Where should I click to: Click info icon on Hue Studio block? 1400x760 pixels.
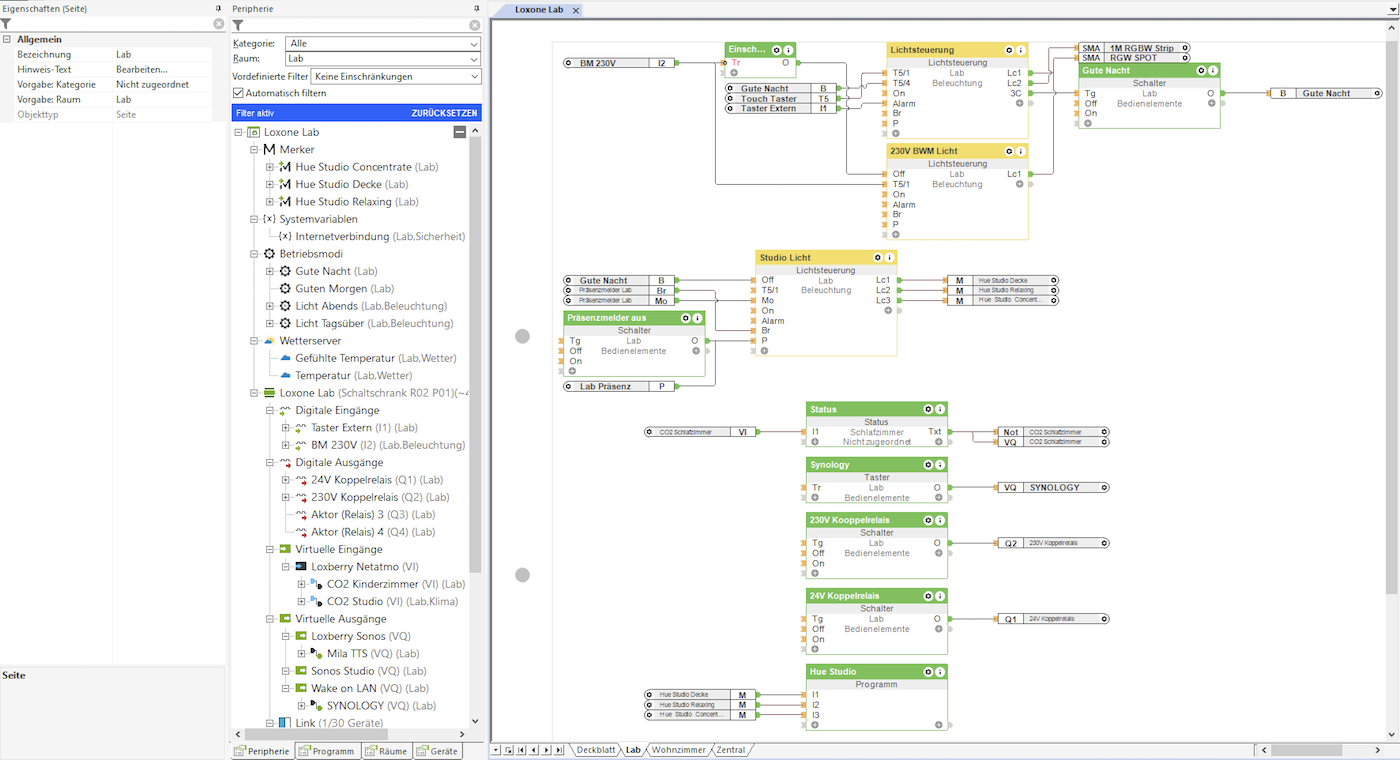click(939, 672)
